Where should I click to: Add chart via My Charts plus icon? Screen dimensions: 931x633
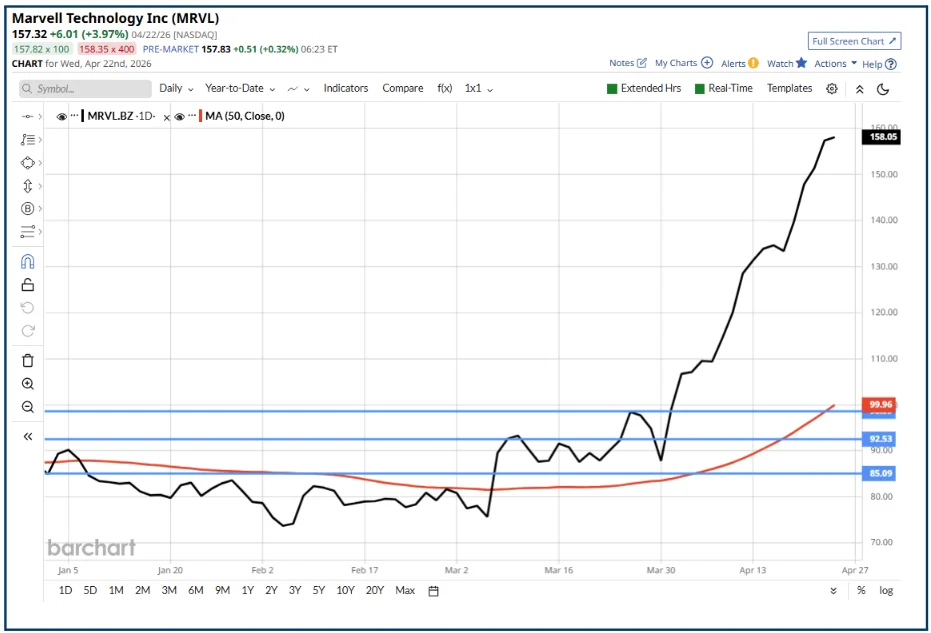pos(707,62)
